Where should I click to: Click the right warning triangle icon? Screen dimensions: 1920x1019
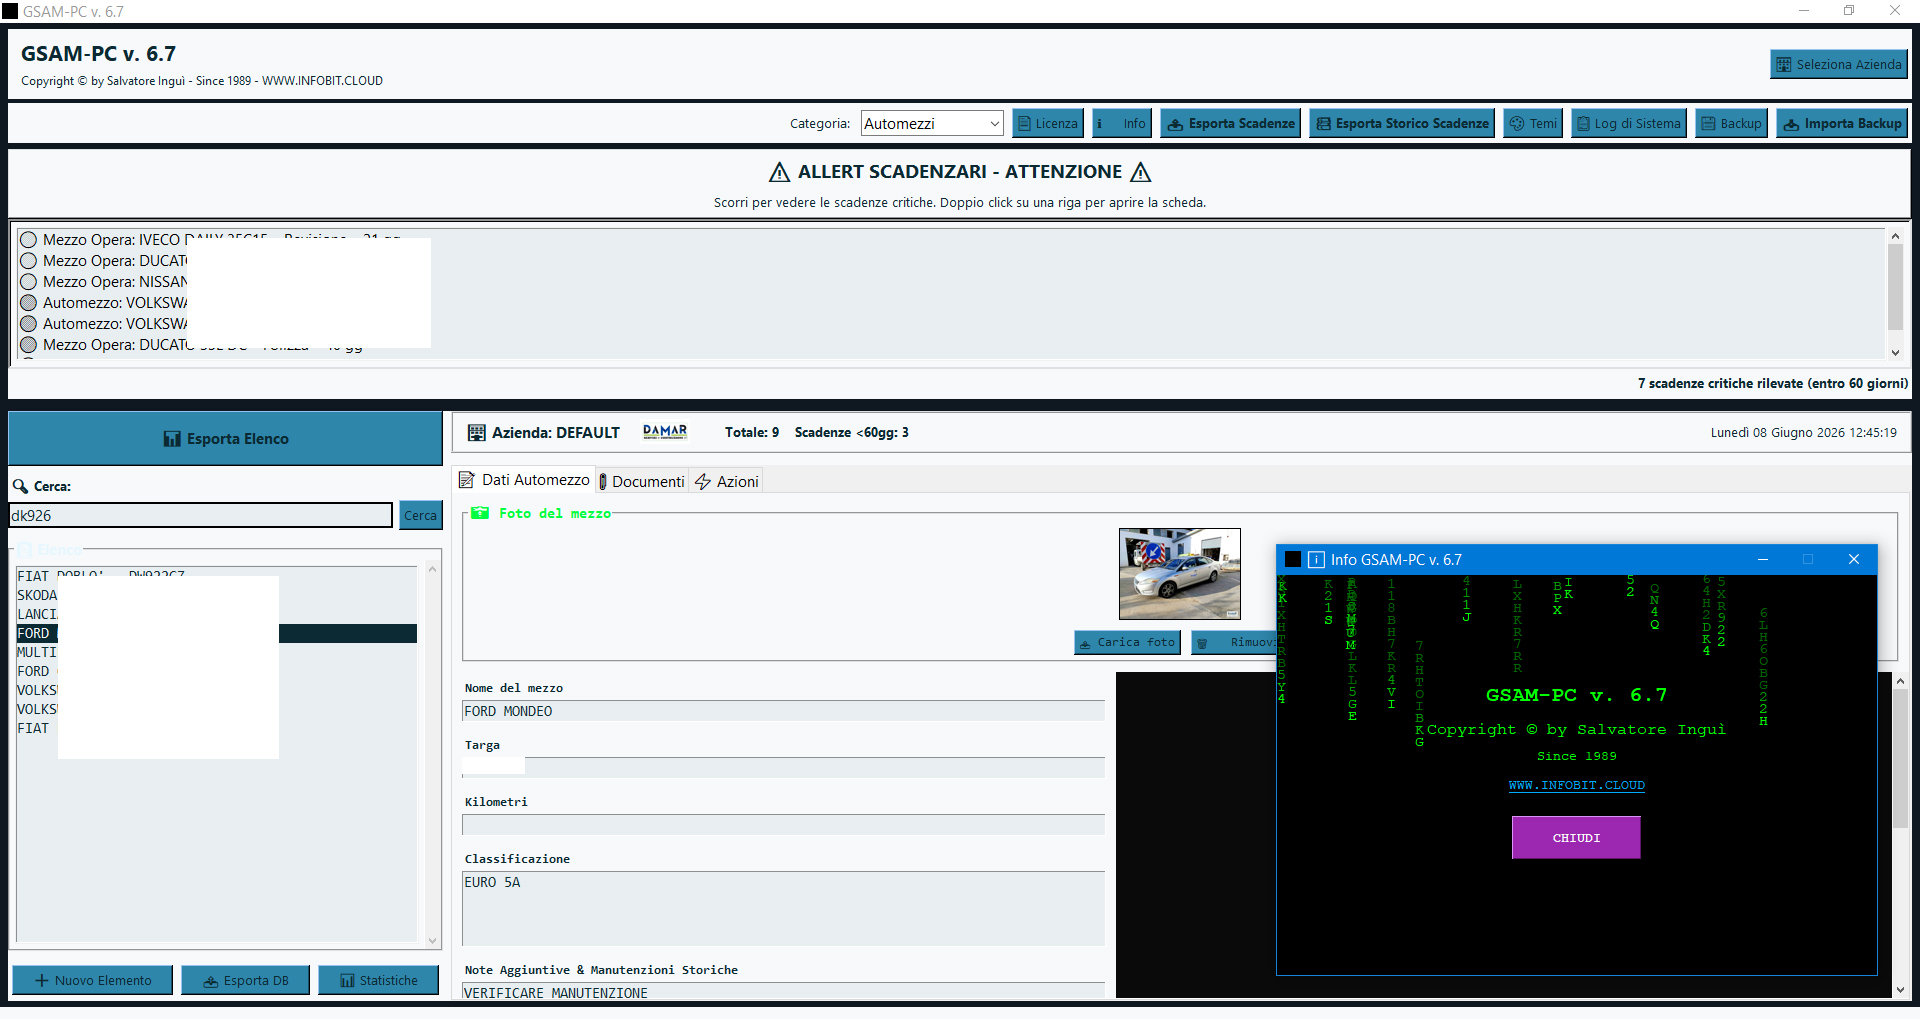coord(1141,172)
